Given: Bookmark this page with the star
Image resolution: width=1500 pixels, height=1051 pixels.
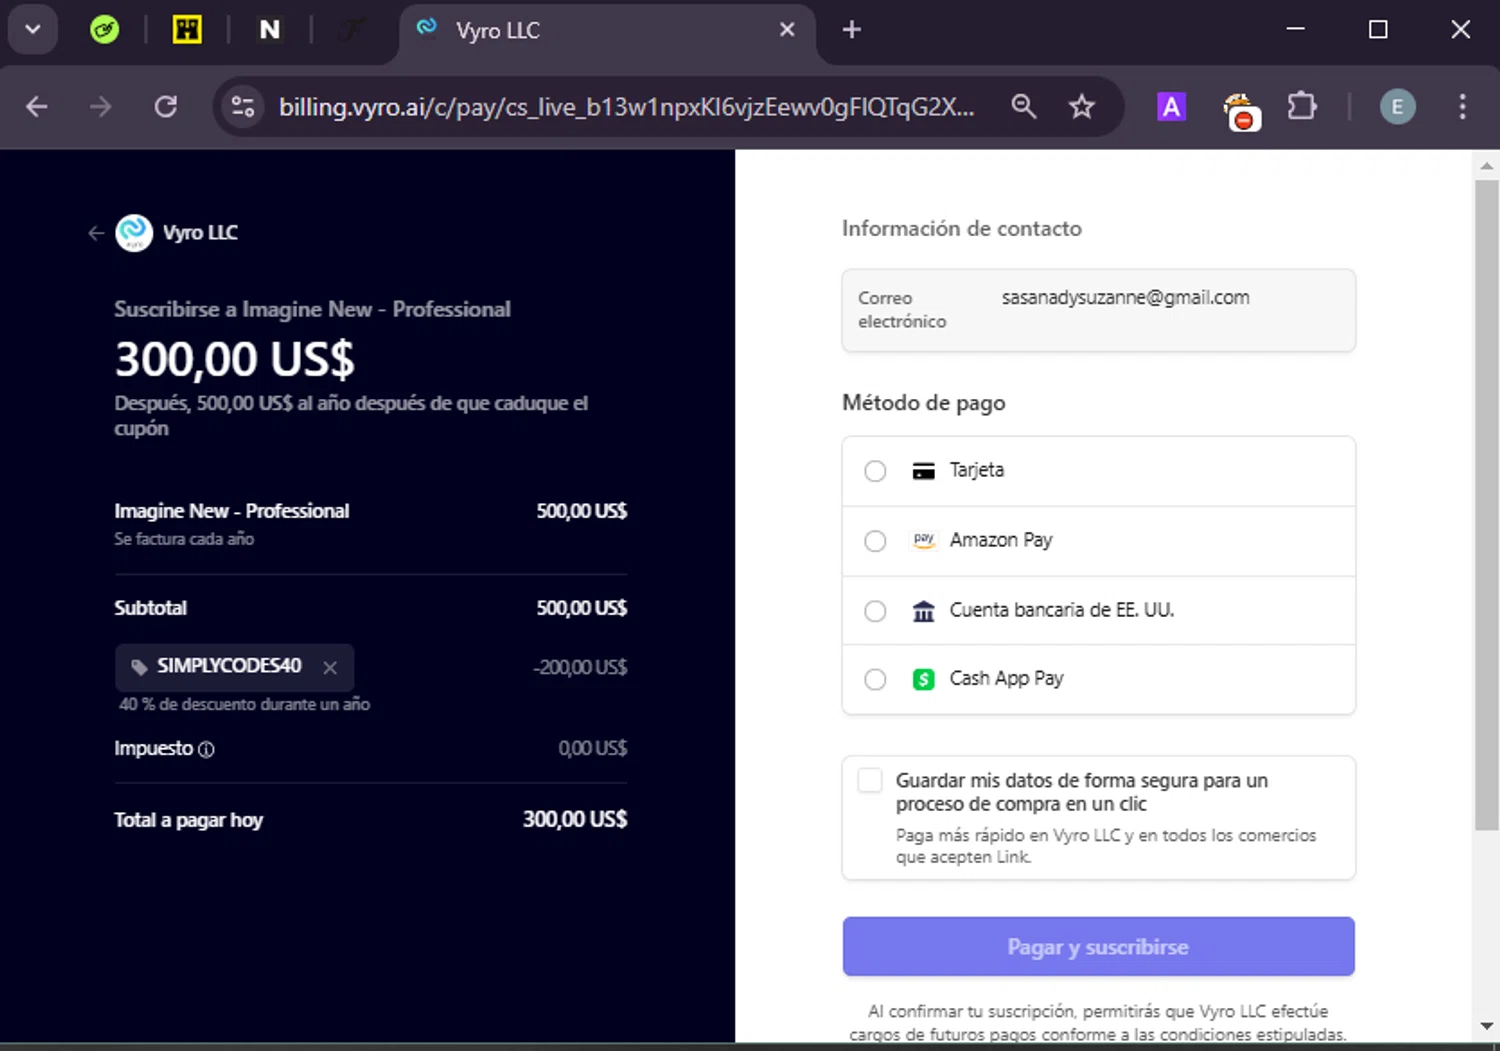Looking at the screenshot, I should (1082, 106).
